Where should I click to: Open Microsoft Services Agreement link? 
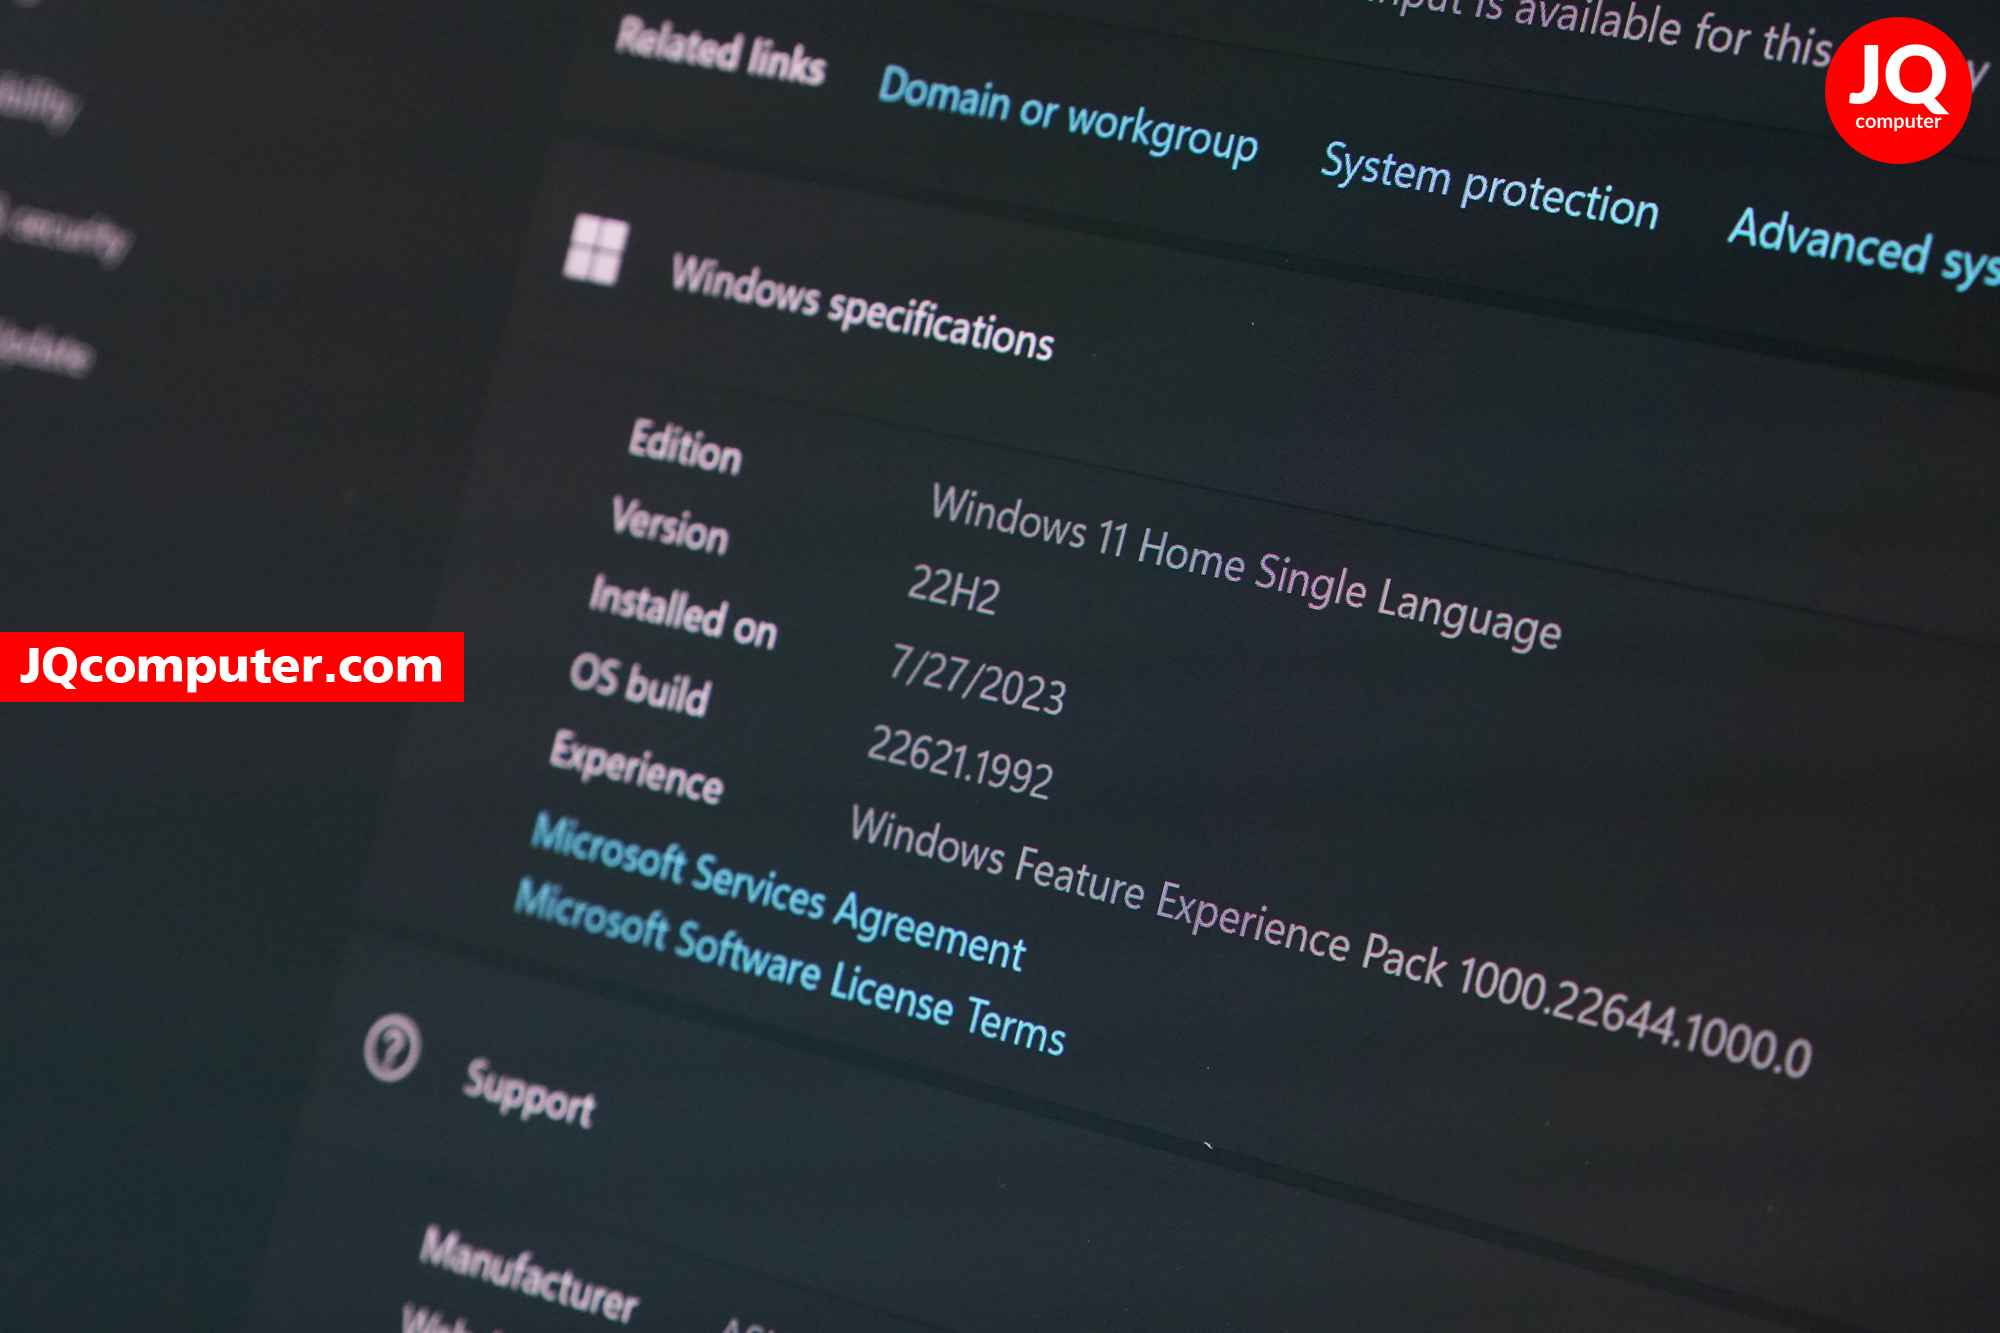tap(778, 892)
